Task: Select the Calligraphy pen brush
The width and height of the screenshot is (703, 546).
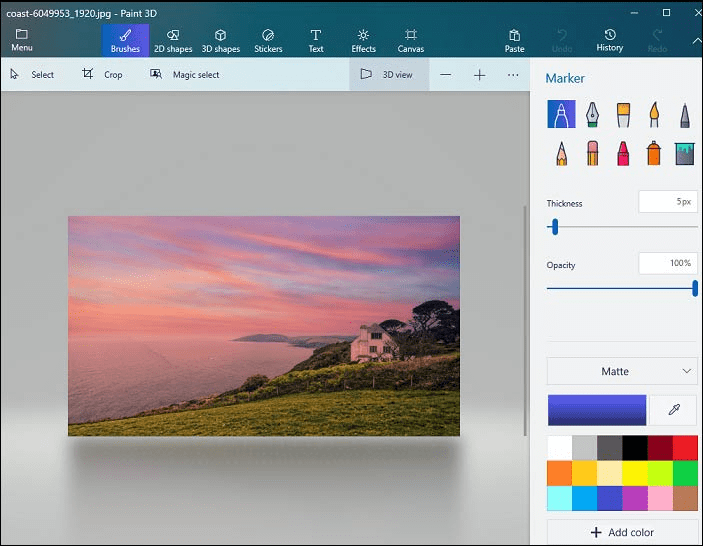Action: 592,115
